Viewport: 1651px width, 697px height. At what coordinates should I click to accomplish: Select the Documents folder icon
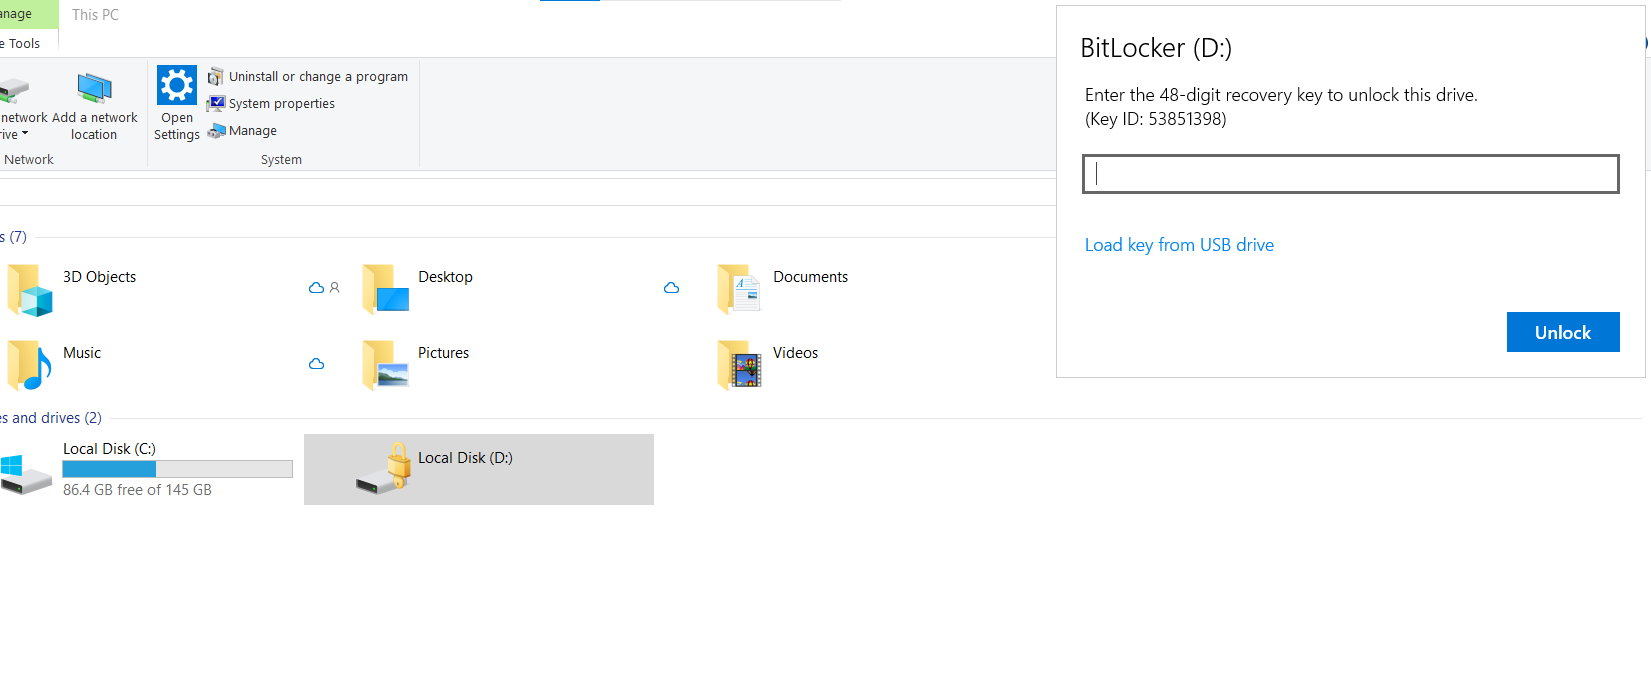[x=740, y=290]
